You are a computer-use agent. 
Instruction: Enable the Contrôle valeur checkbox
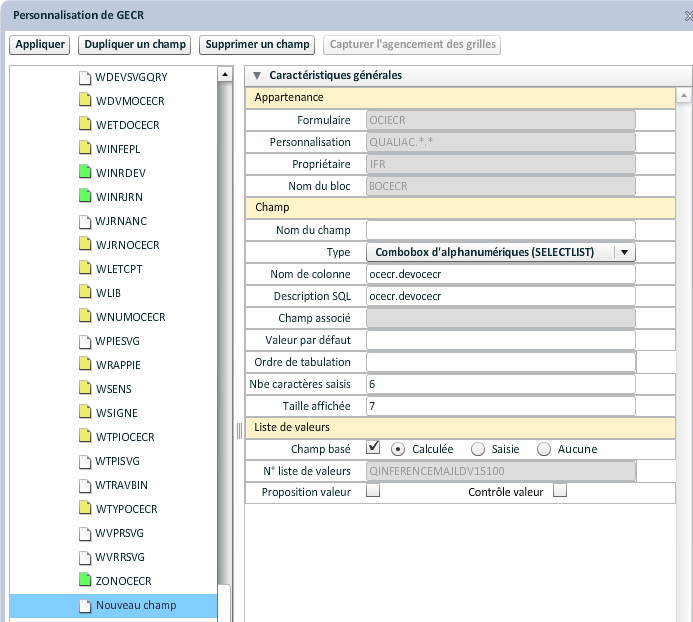560,491
